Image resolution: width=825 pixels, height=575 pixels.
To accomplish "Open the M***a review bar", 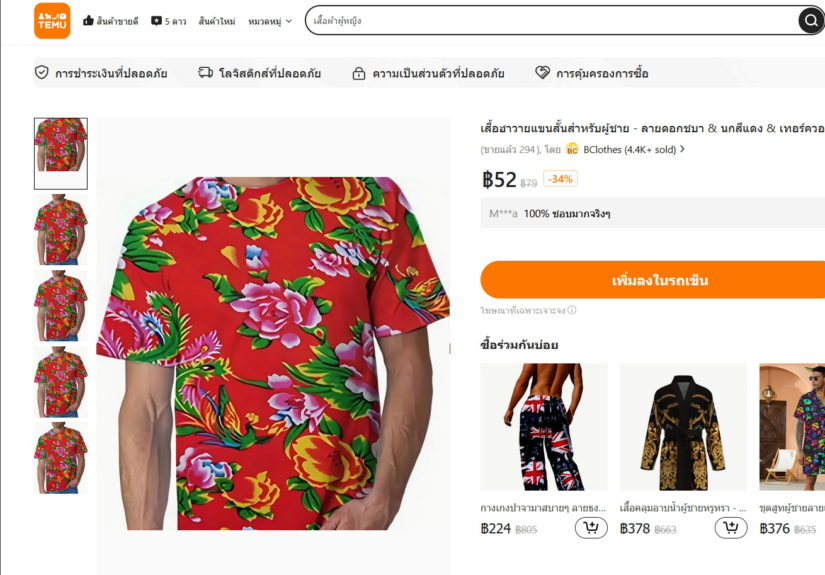I will [652, 214].
